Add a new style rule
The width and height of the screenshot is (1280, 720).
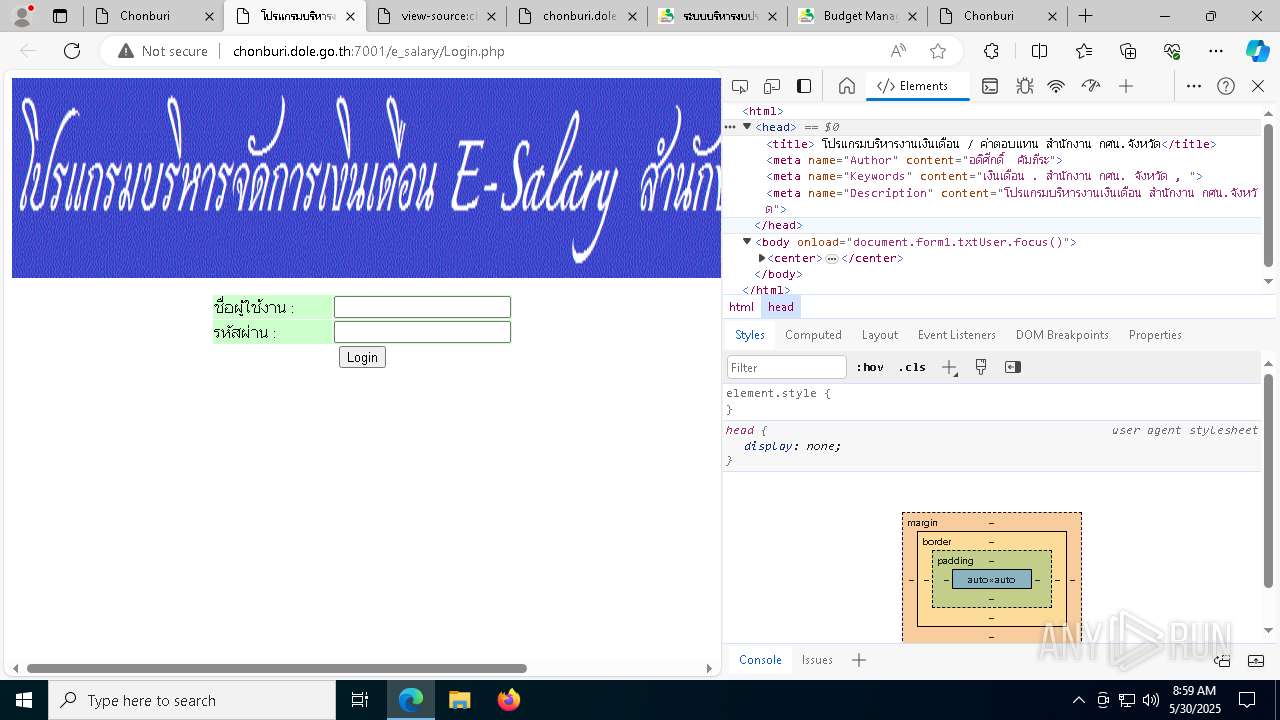click(x=949, y=367)
